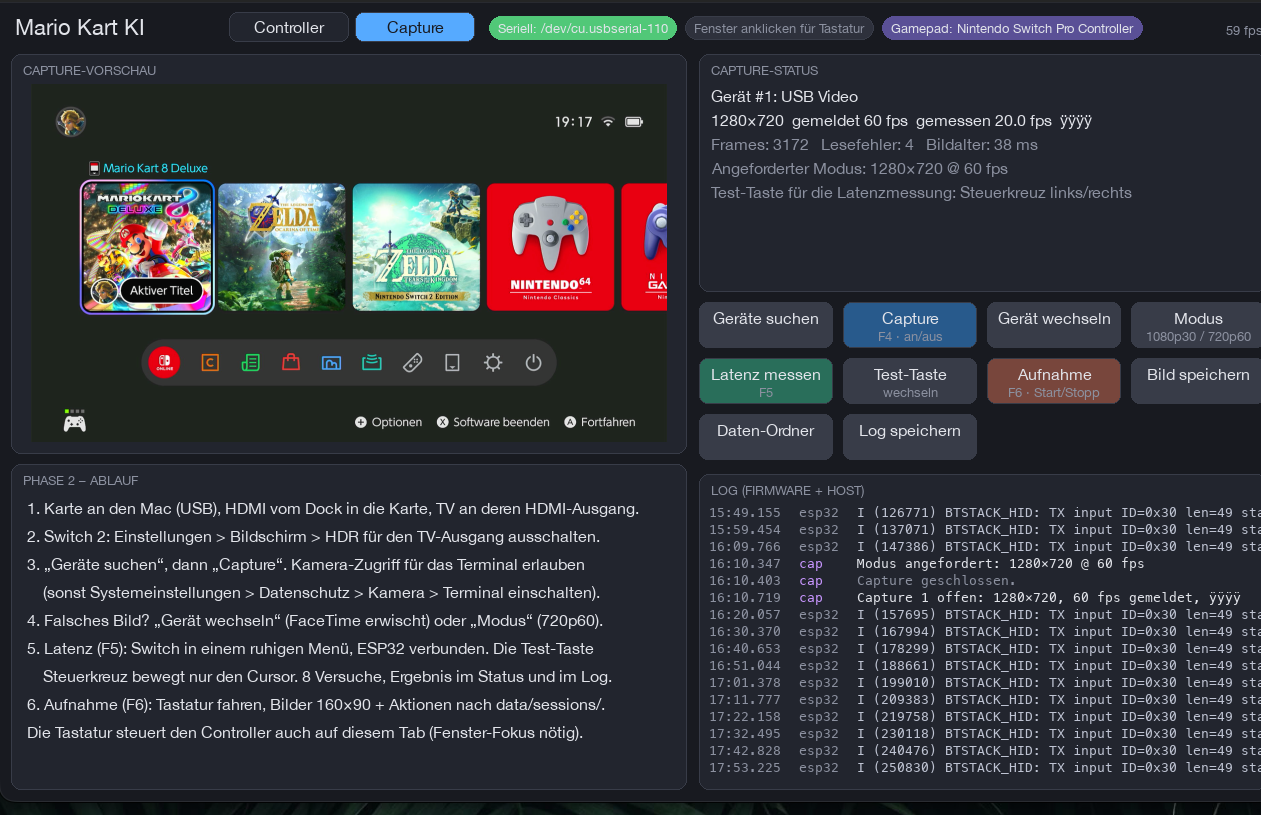Open the virtual game card icon

(x=452, y=363)
